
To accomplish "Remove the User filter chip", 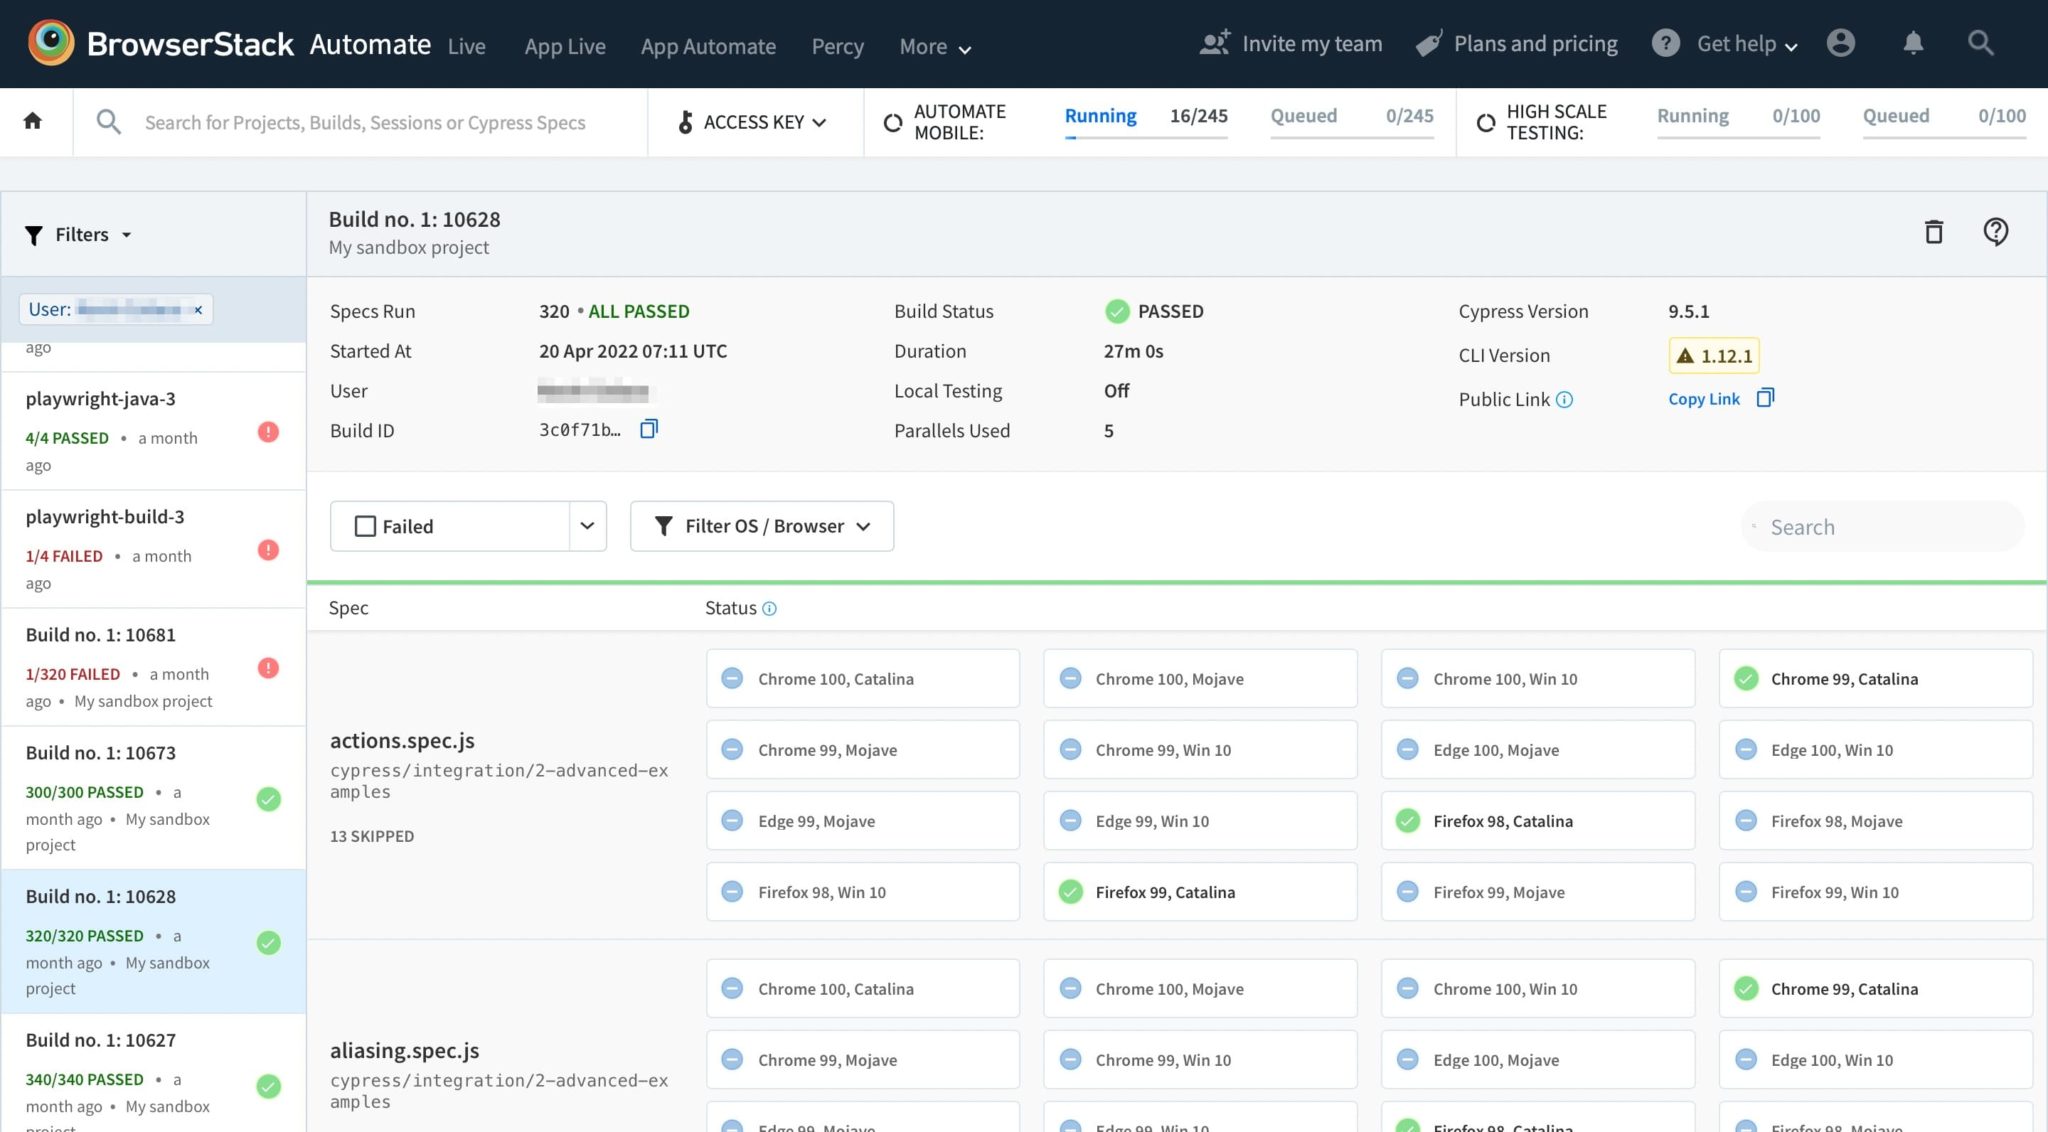I will [x=198, y=309].
